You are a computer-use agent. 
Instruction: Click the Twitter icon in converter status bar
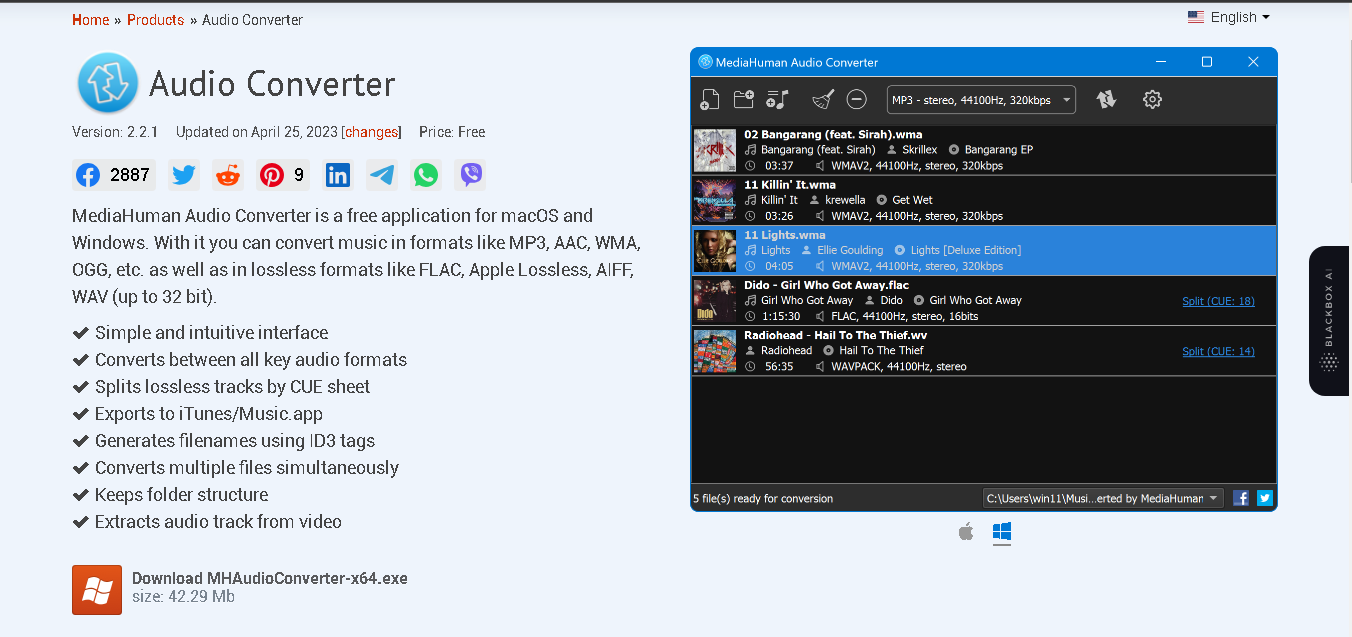1265,498
